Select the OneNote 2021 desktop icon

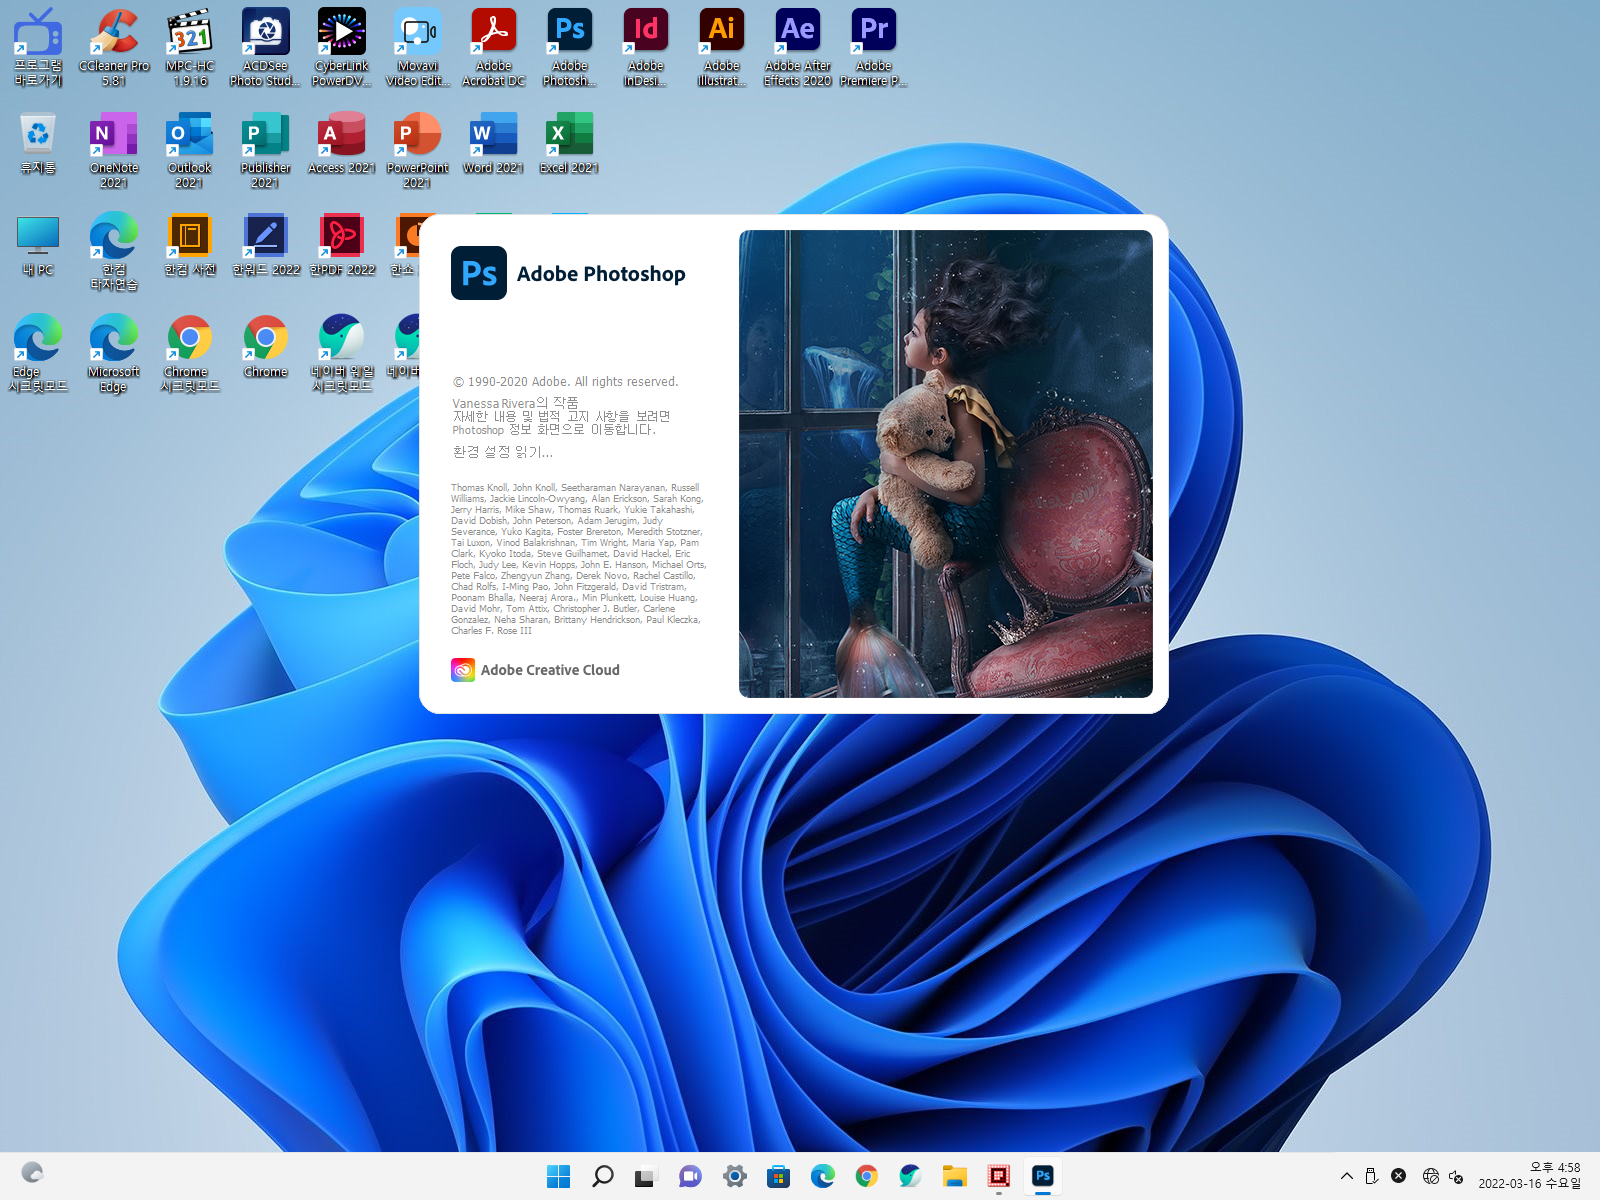(114, 150)
